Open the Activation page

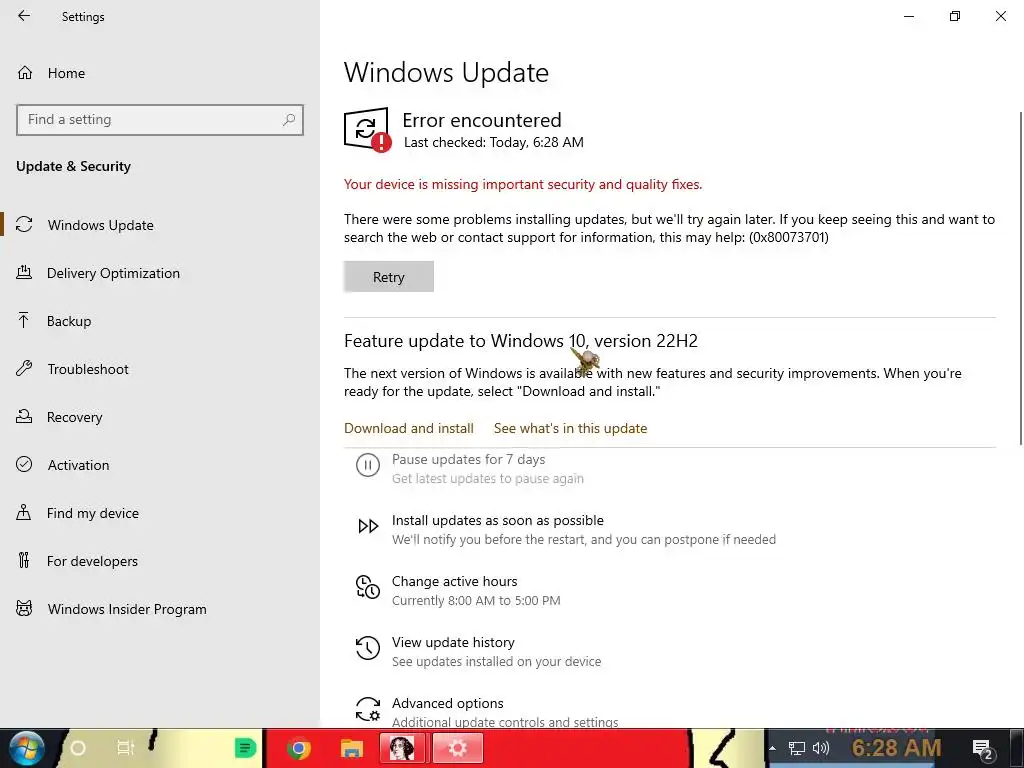(x=78, y=465)
